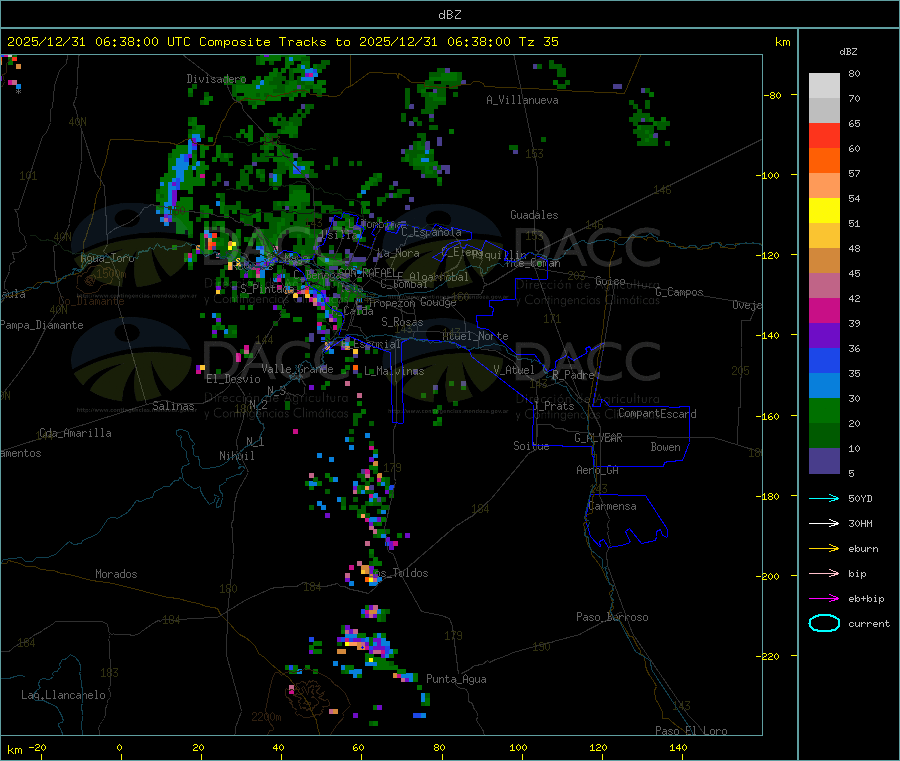Click the green 30 dBZ color swatch
Viewport: 900px width, 761px height.
click(x=824, y=410)
